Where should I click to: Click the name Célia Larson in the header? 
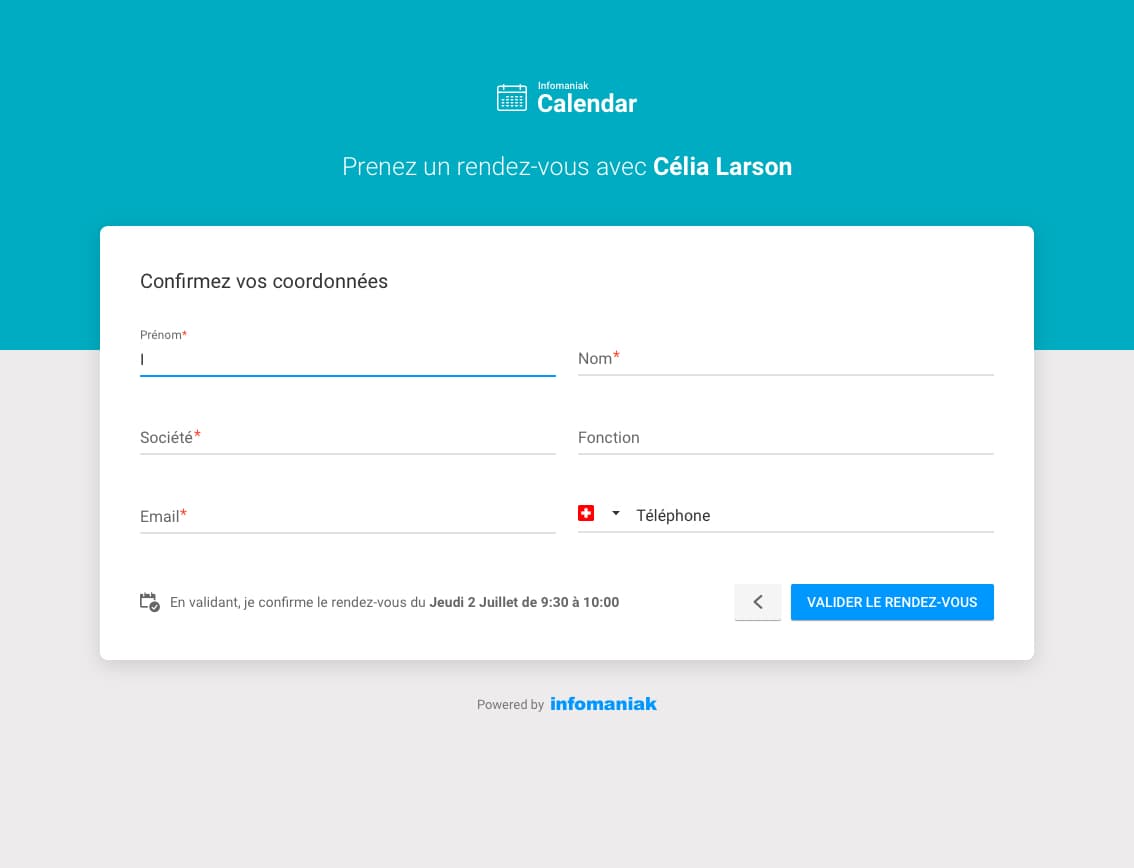(x=722, y=167)
